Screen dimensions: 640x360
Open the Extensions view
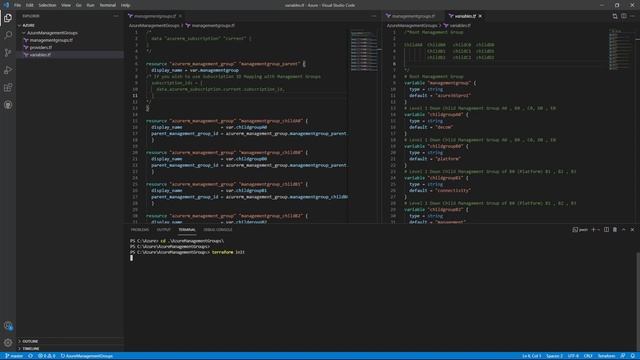8,87
